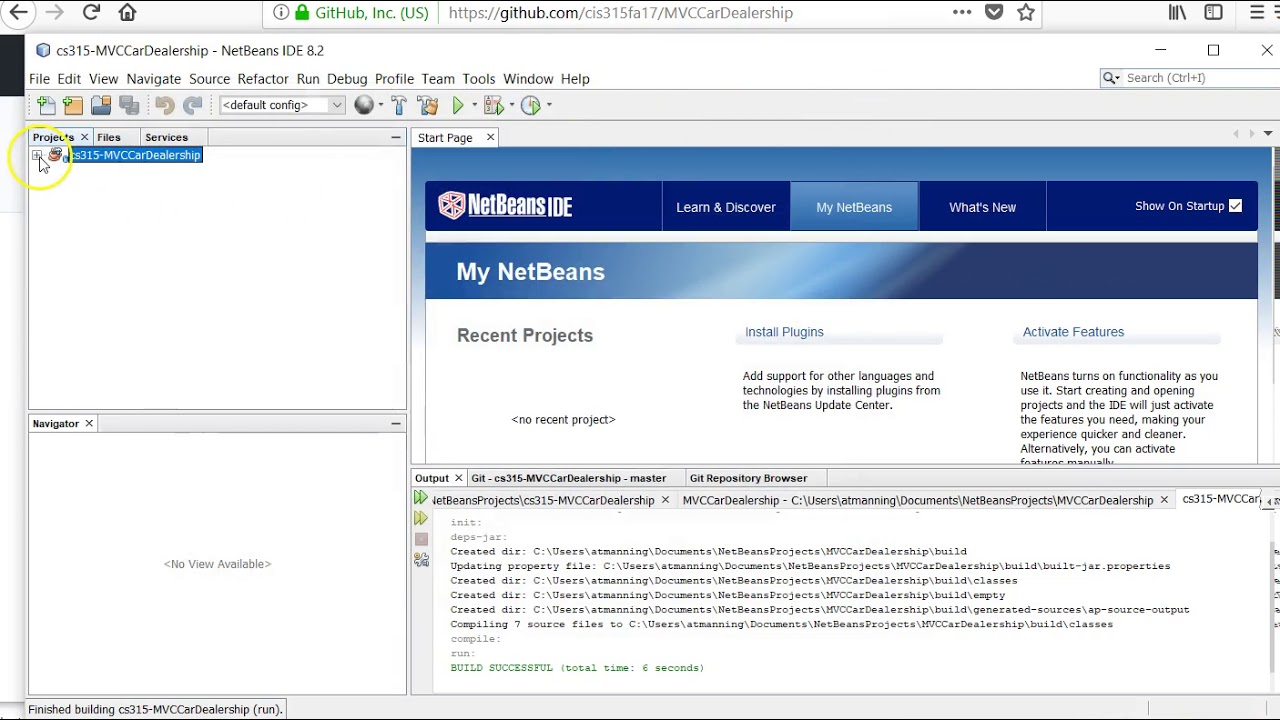Viewport: 1280px width, 720px height.
Task: Bookmark this GitHub page with star
Action: pyautogui.click(x=1026, y=13)
